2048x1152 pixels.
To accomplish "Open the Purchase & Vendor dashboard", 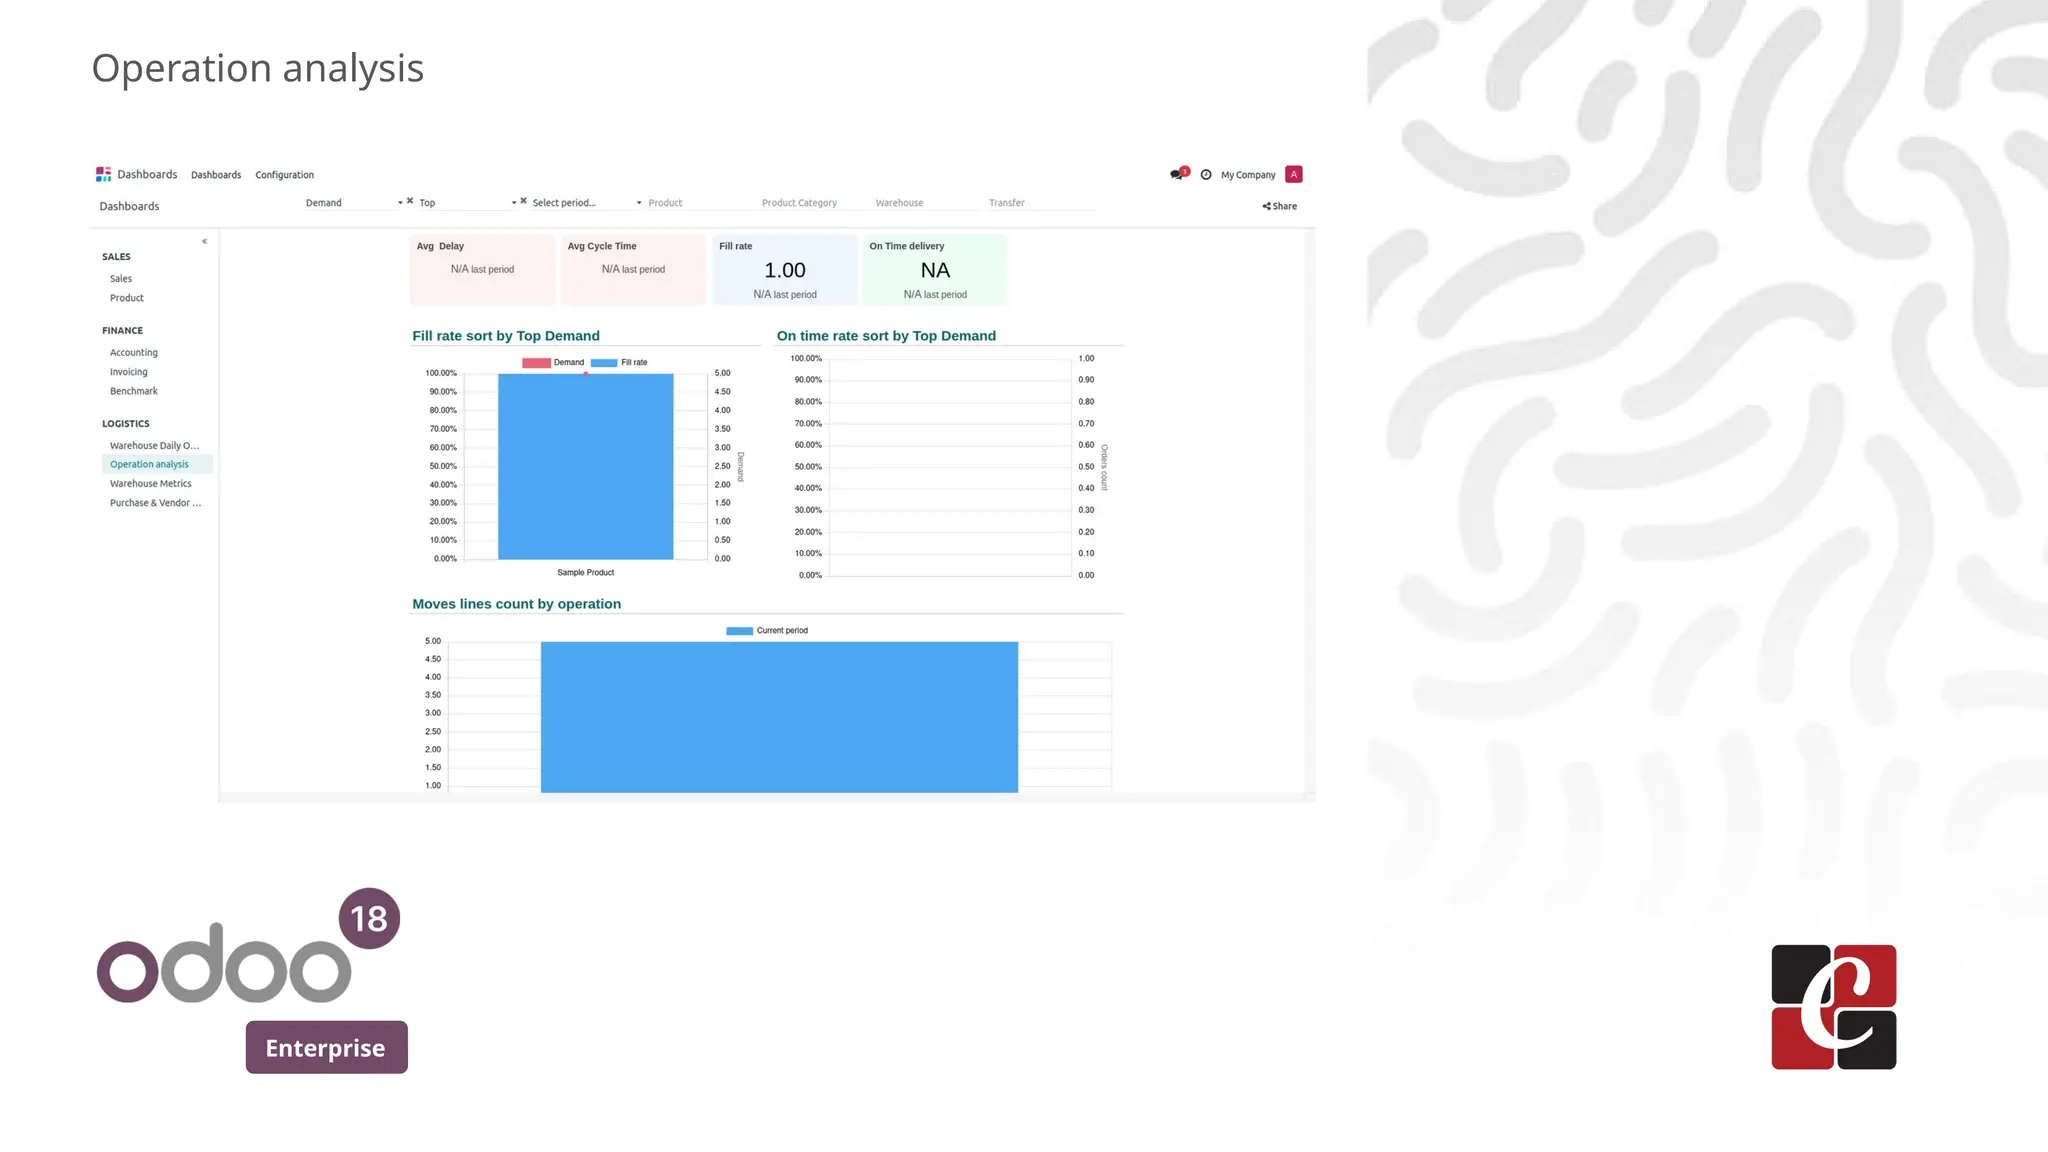I will (156, 503).
